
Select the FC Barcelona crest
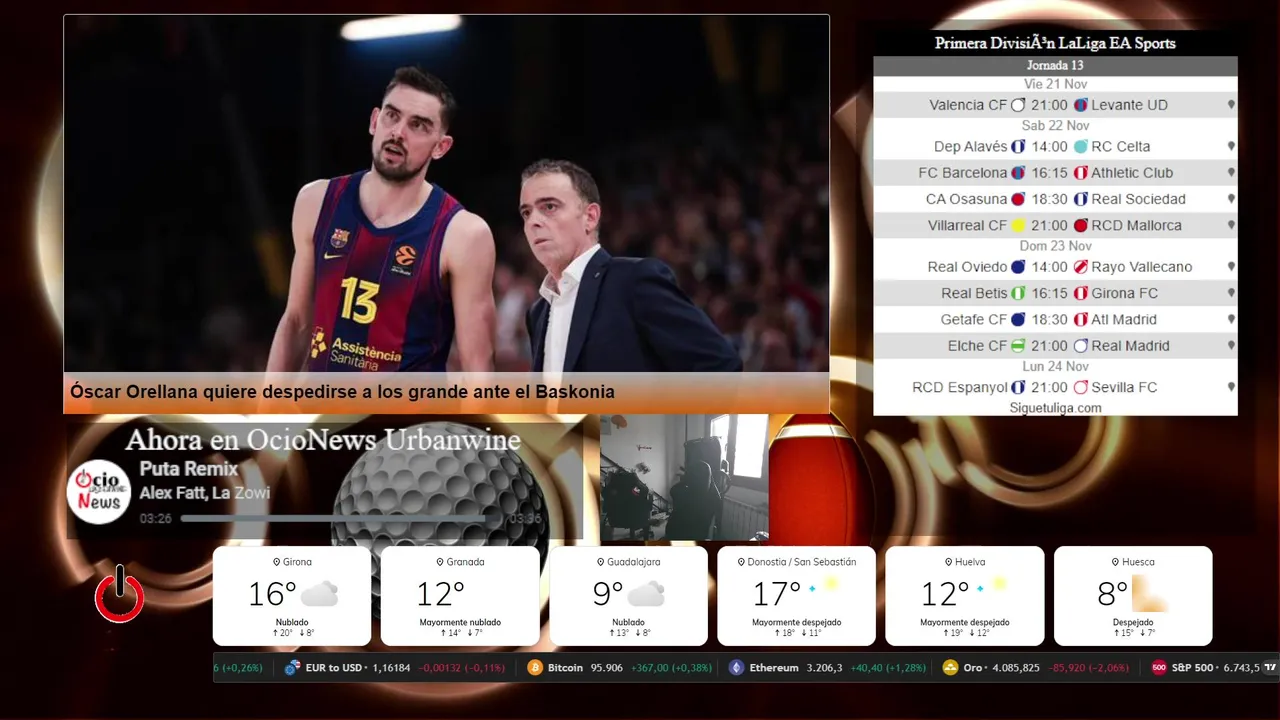click(1018, 173)
